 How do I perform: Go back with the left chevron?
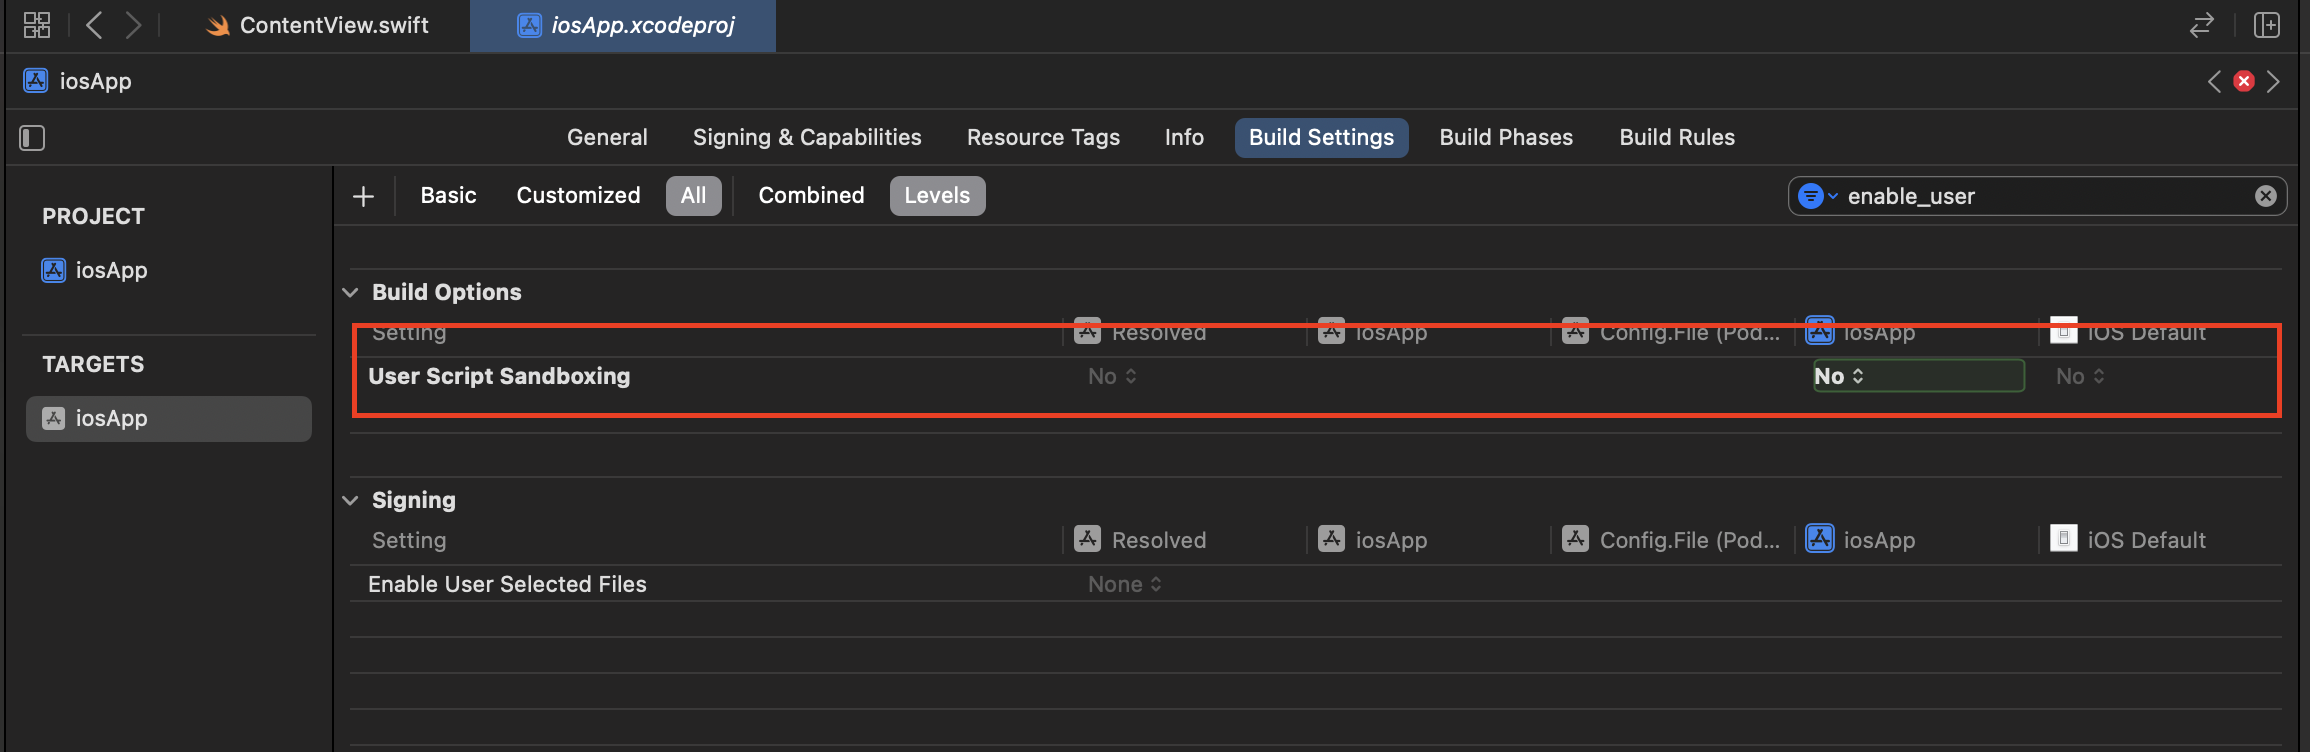pyautogui.click(x=94, y=25)
